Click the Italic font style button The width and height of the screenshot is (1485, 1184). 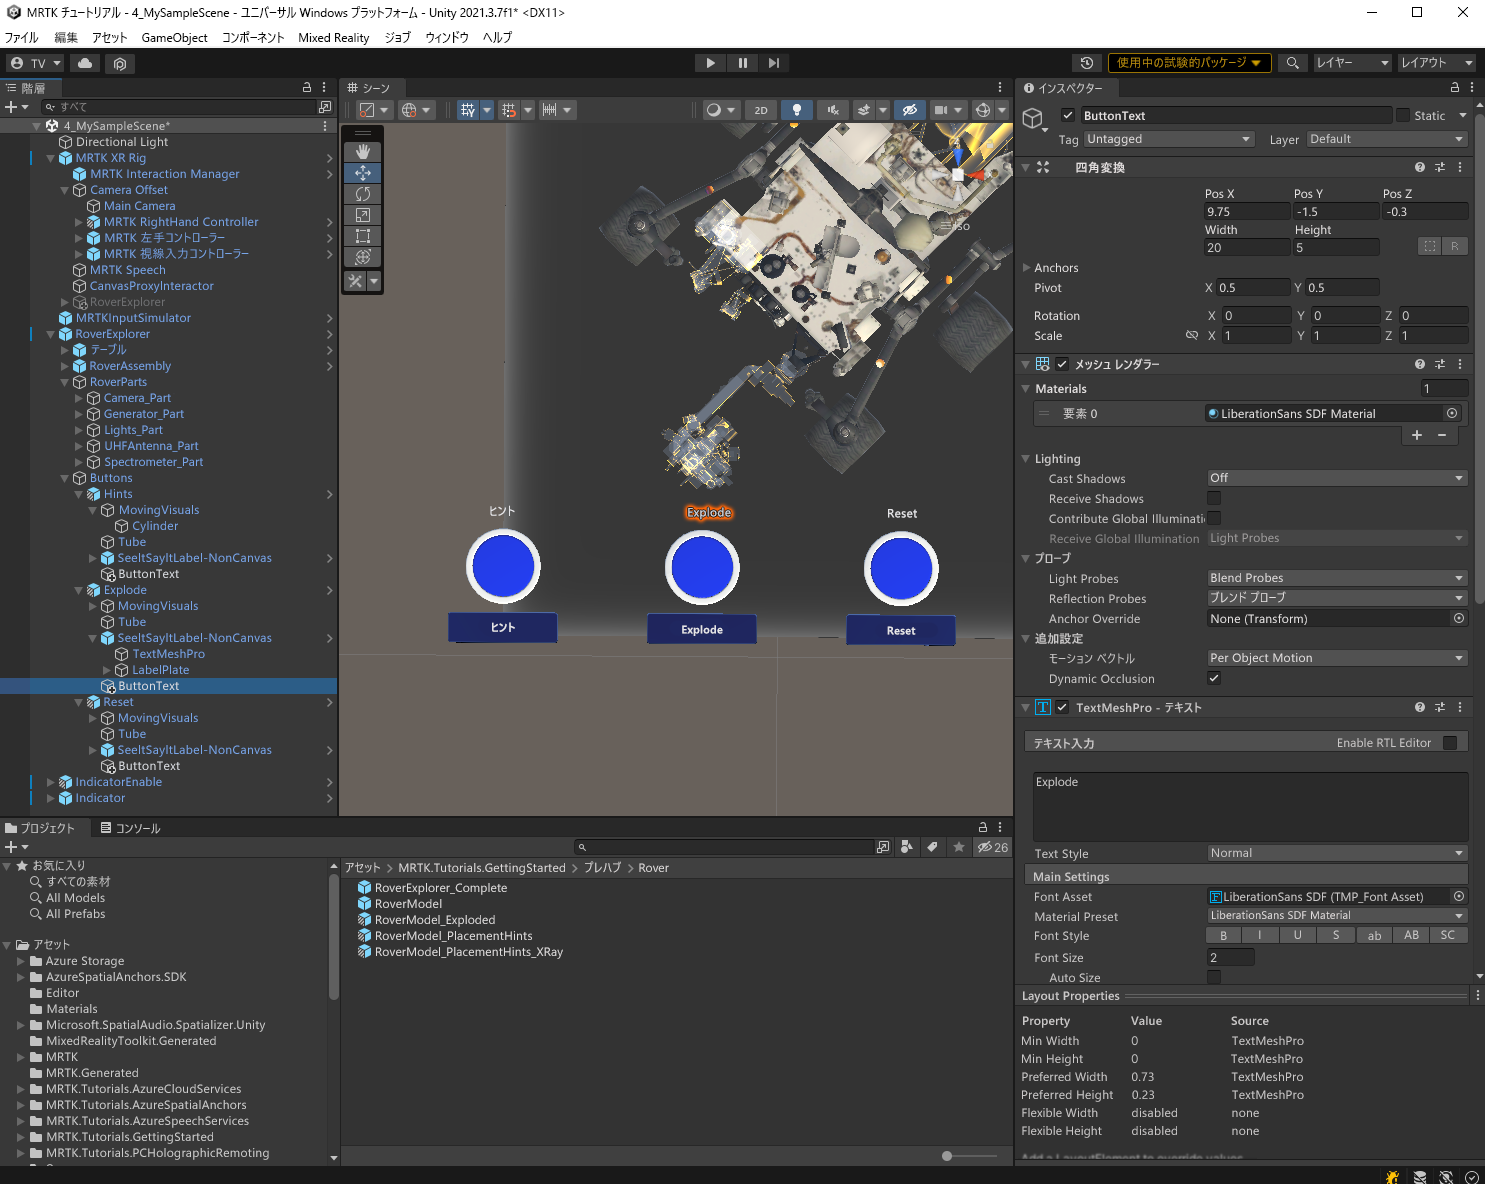tap(1260, 935)
